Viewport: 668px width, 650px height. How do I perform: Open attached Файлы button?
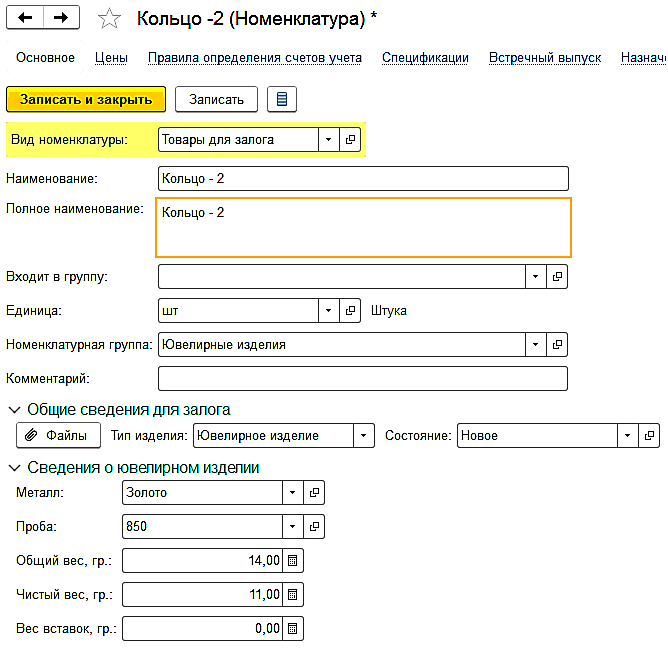point(58,435)
